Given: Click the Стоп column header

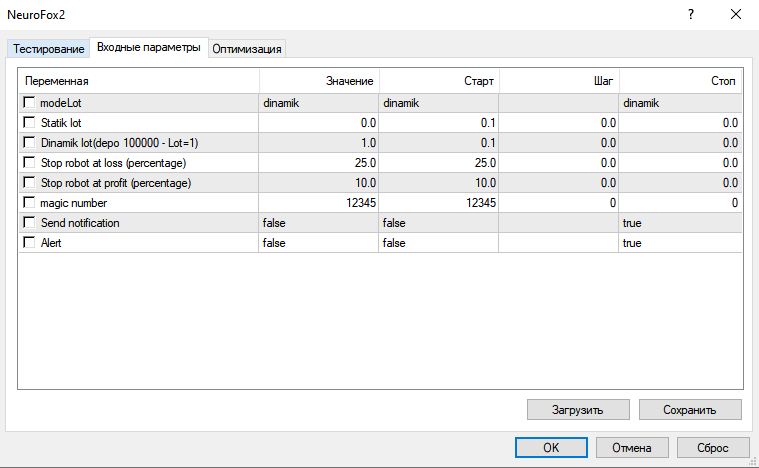Looking at the screenshot, I should [681, 81].
